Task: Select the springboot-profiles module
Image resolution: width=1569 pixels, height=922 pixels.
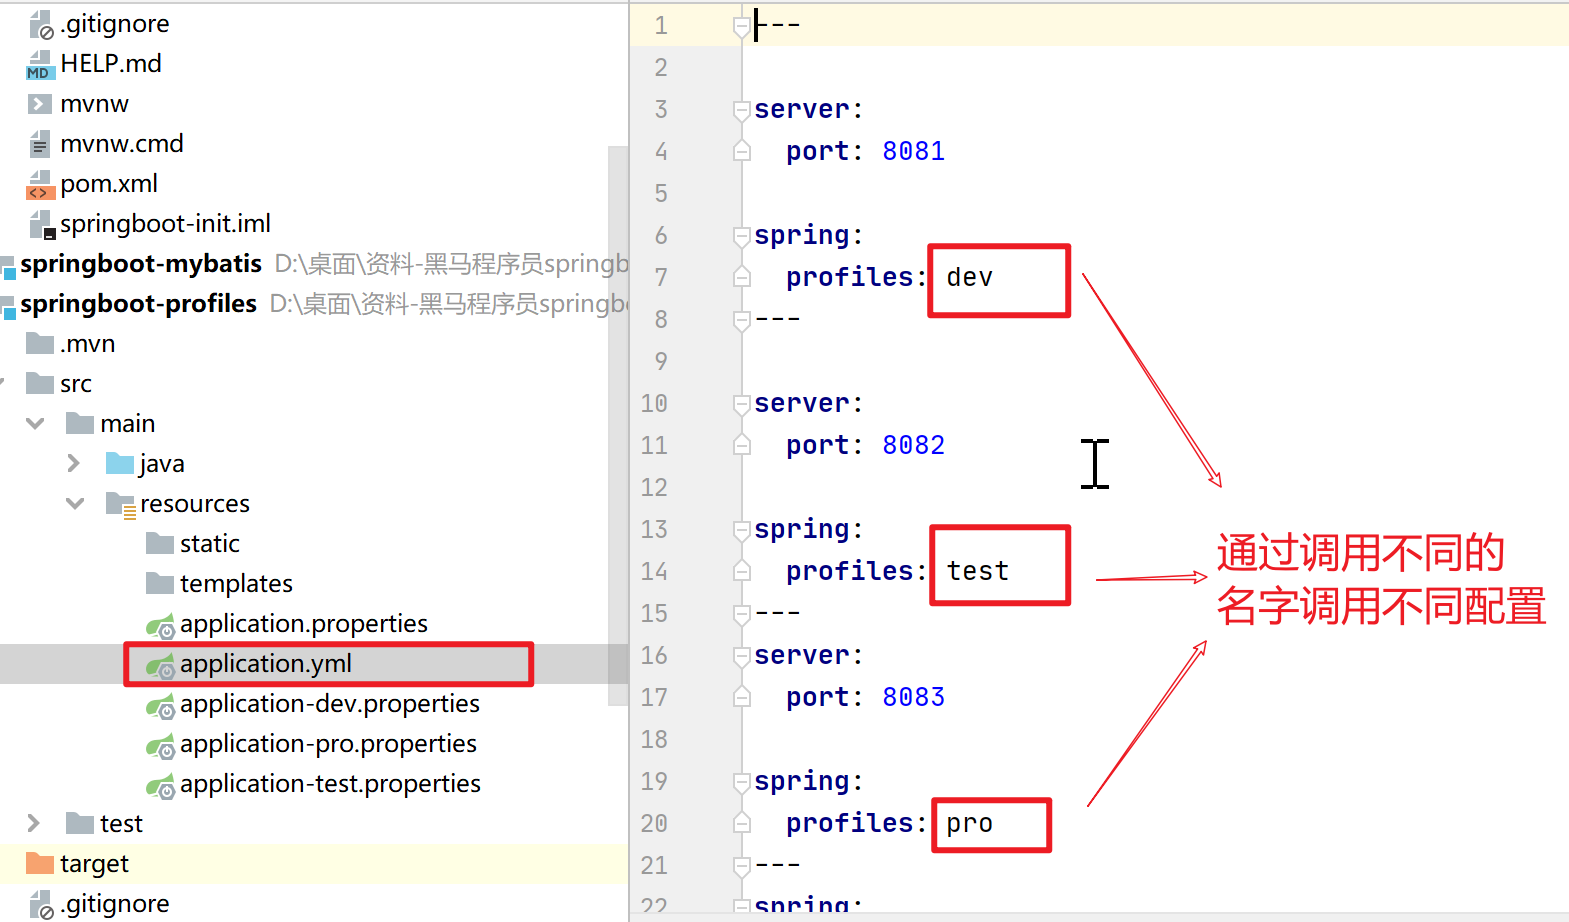Action: tap(138, 304)
